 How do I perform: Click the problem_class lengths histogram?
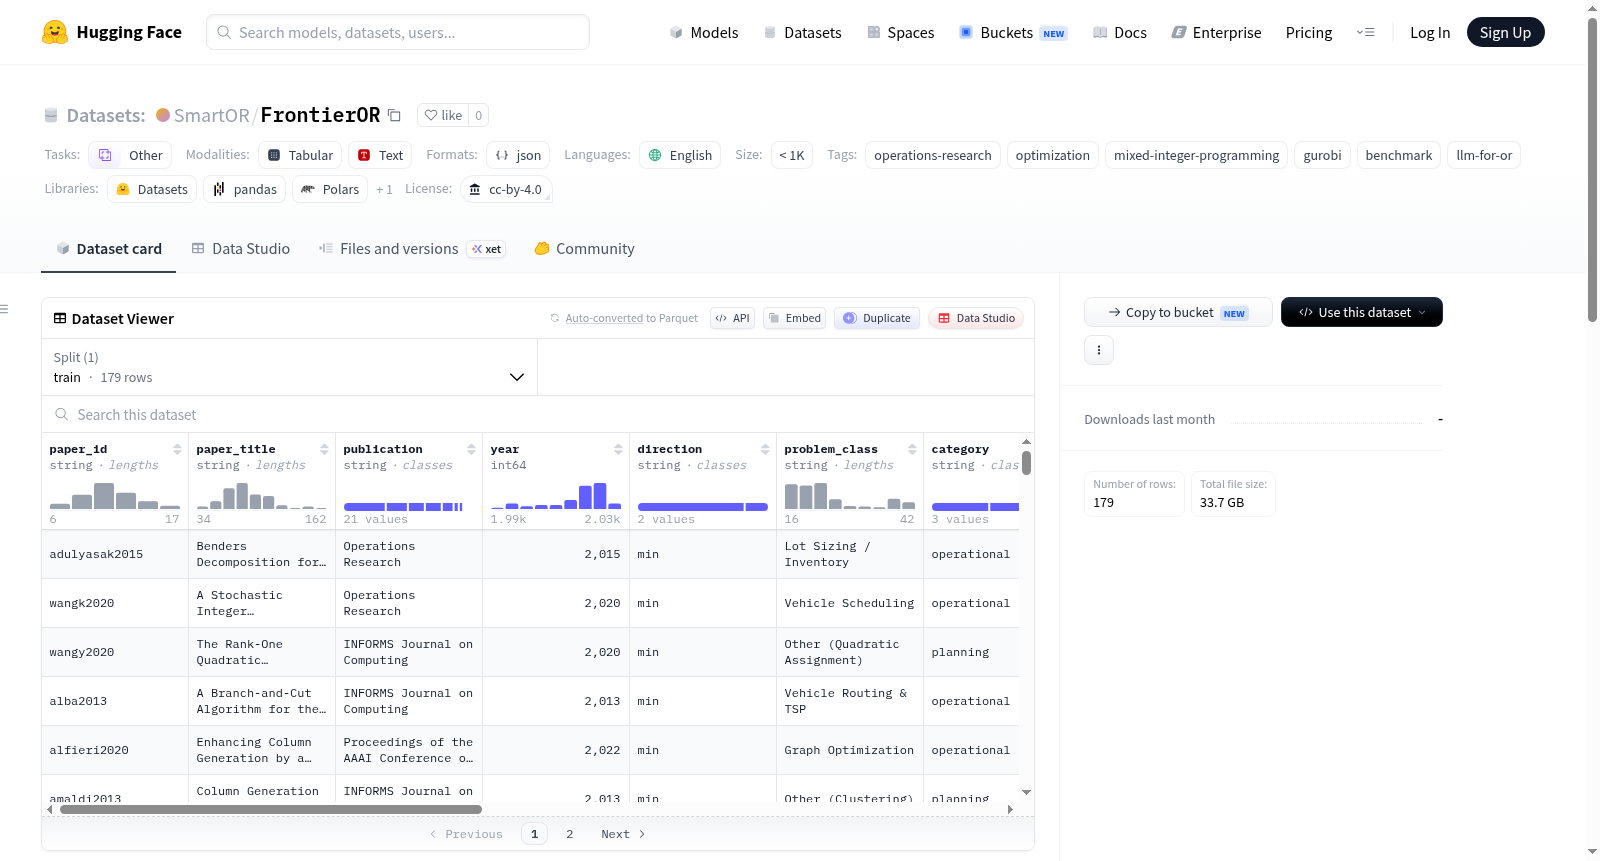tap(850, 496)
